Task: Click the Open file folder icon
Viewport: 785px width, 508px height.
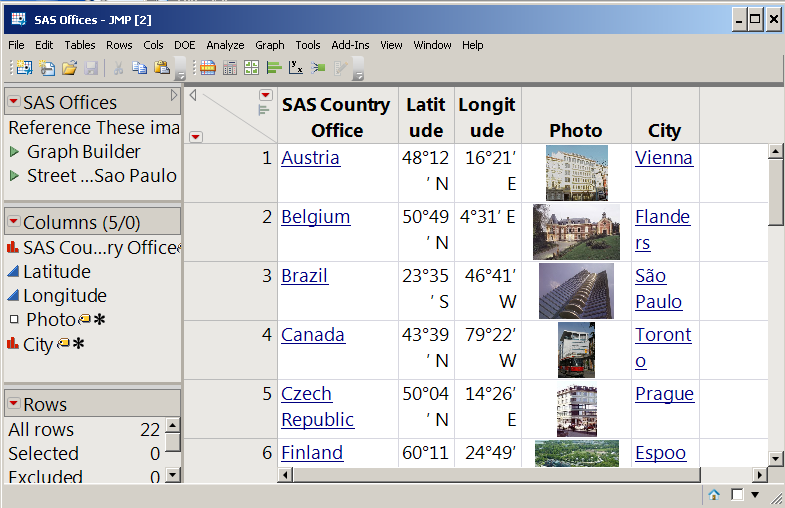Action: pos(69,68)
